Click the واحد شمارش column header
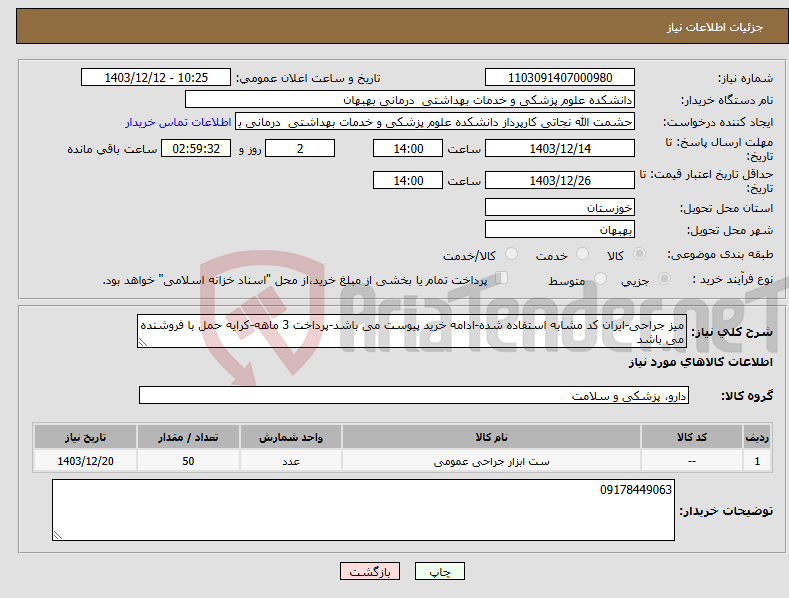789x598 pixels. [291, 437]
